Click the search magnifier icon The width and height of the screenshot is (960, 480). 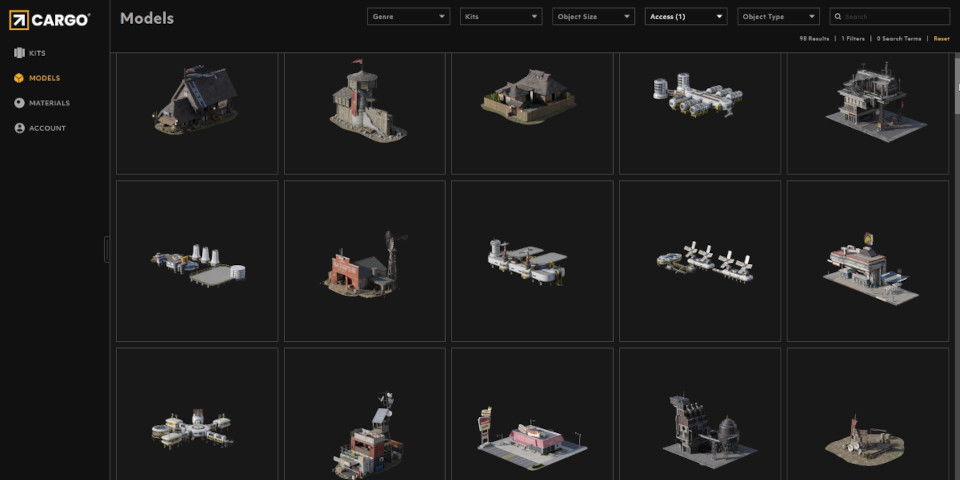(838, 17)
